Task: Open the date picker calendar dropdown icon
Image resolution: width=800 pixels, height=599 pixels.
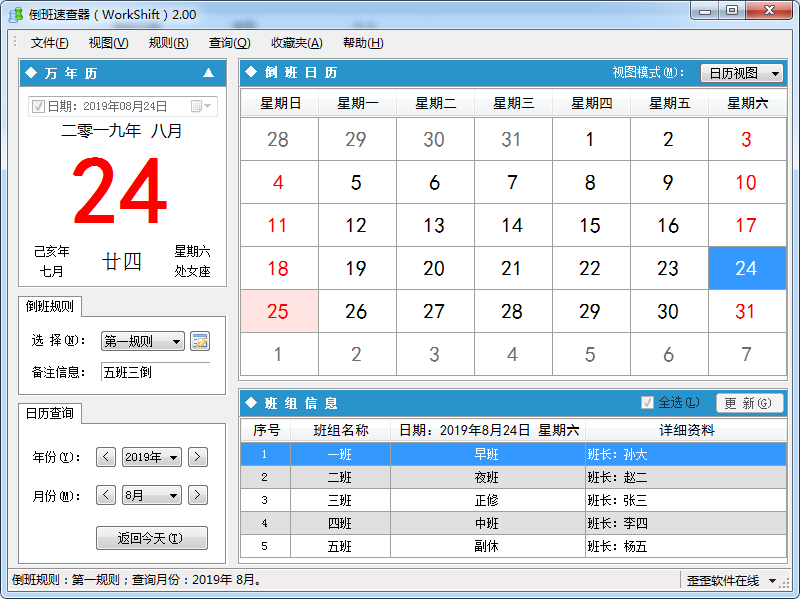Action: [201, 106]
